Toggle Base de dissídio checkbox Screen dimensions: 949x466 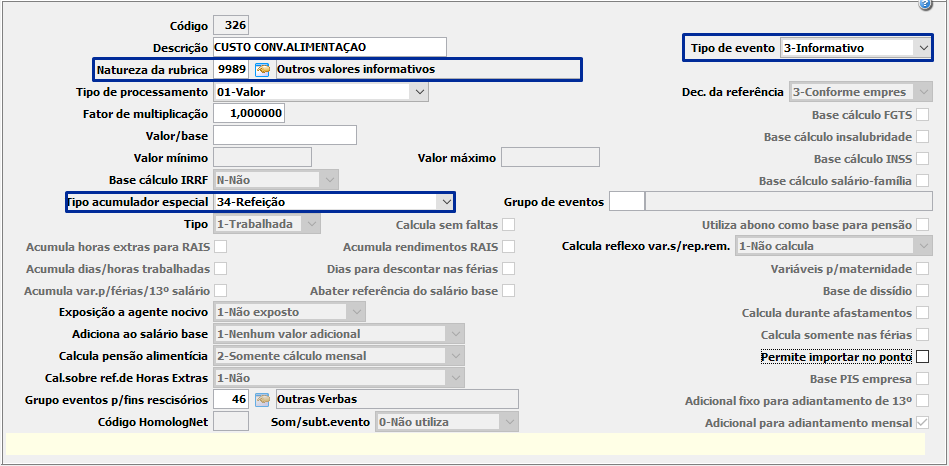click(x=922, y=290)
